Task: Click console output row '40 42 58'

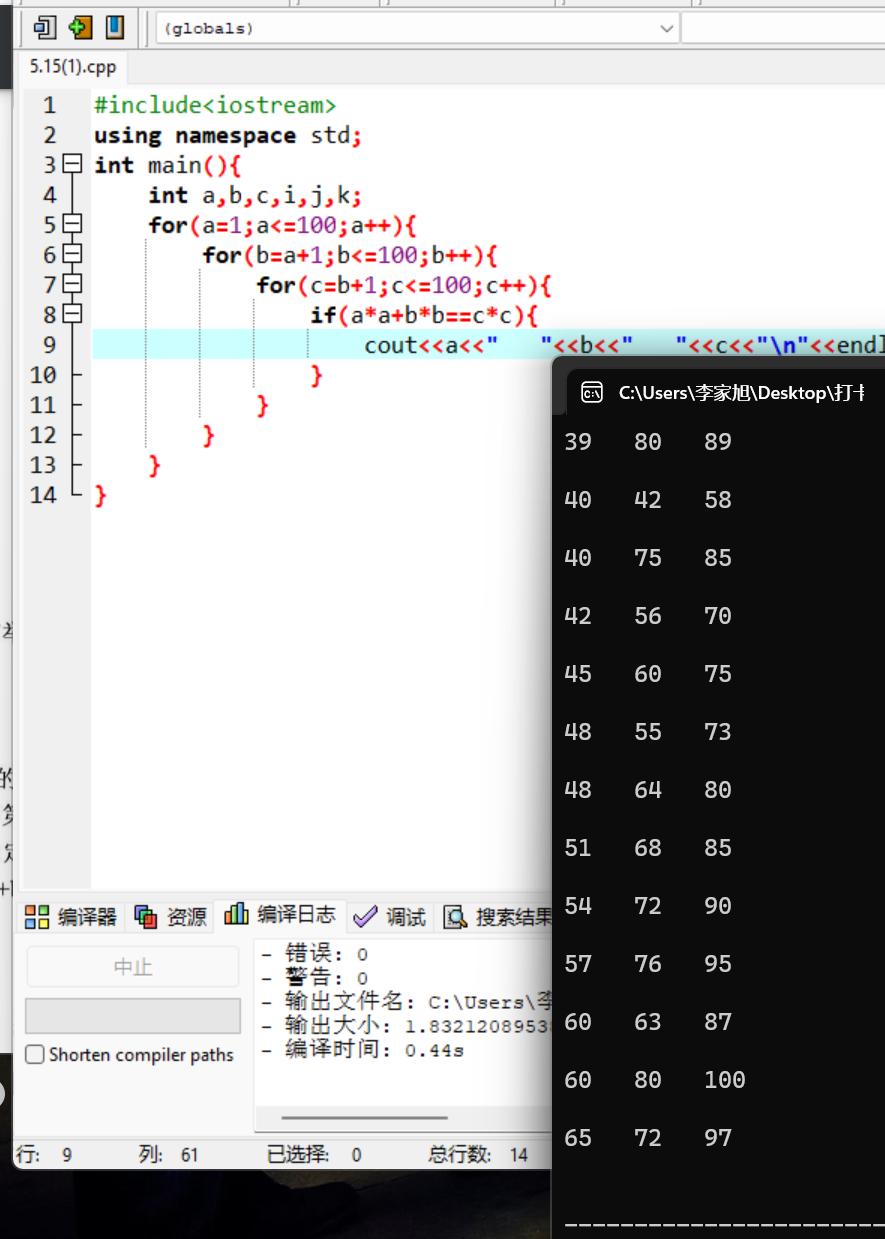Action: 648,500
